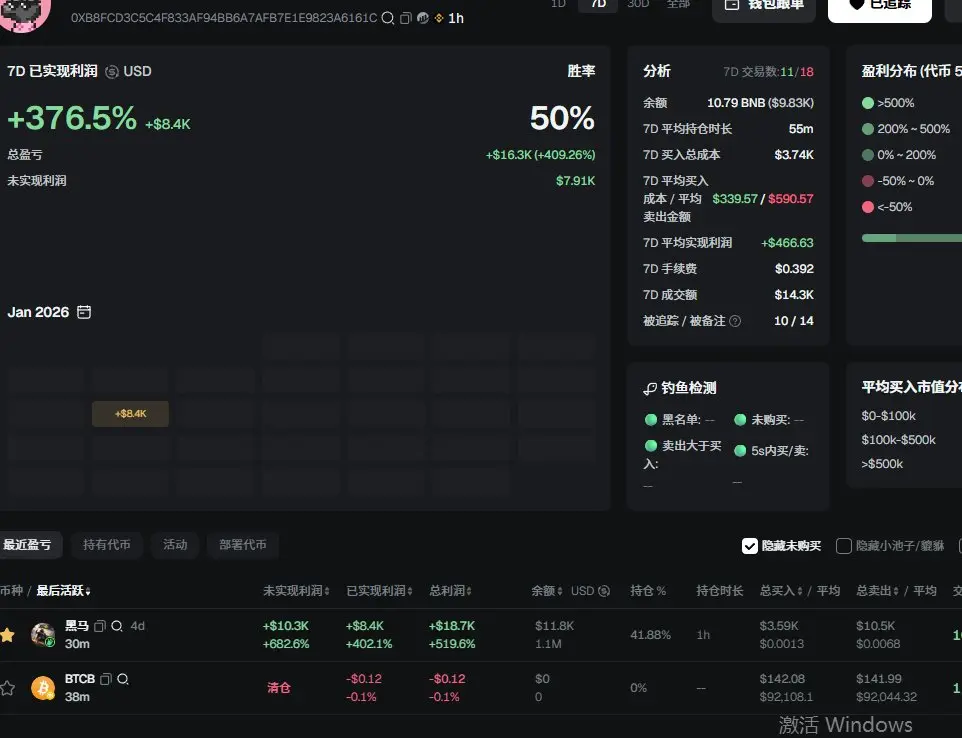The image size is (962, 738).
Task: Click 清仓 status in BTCB row
Action: pos(279,688)
